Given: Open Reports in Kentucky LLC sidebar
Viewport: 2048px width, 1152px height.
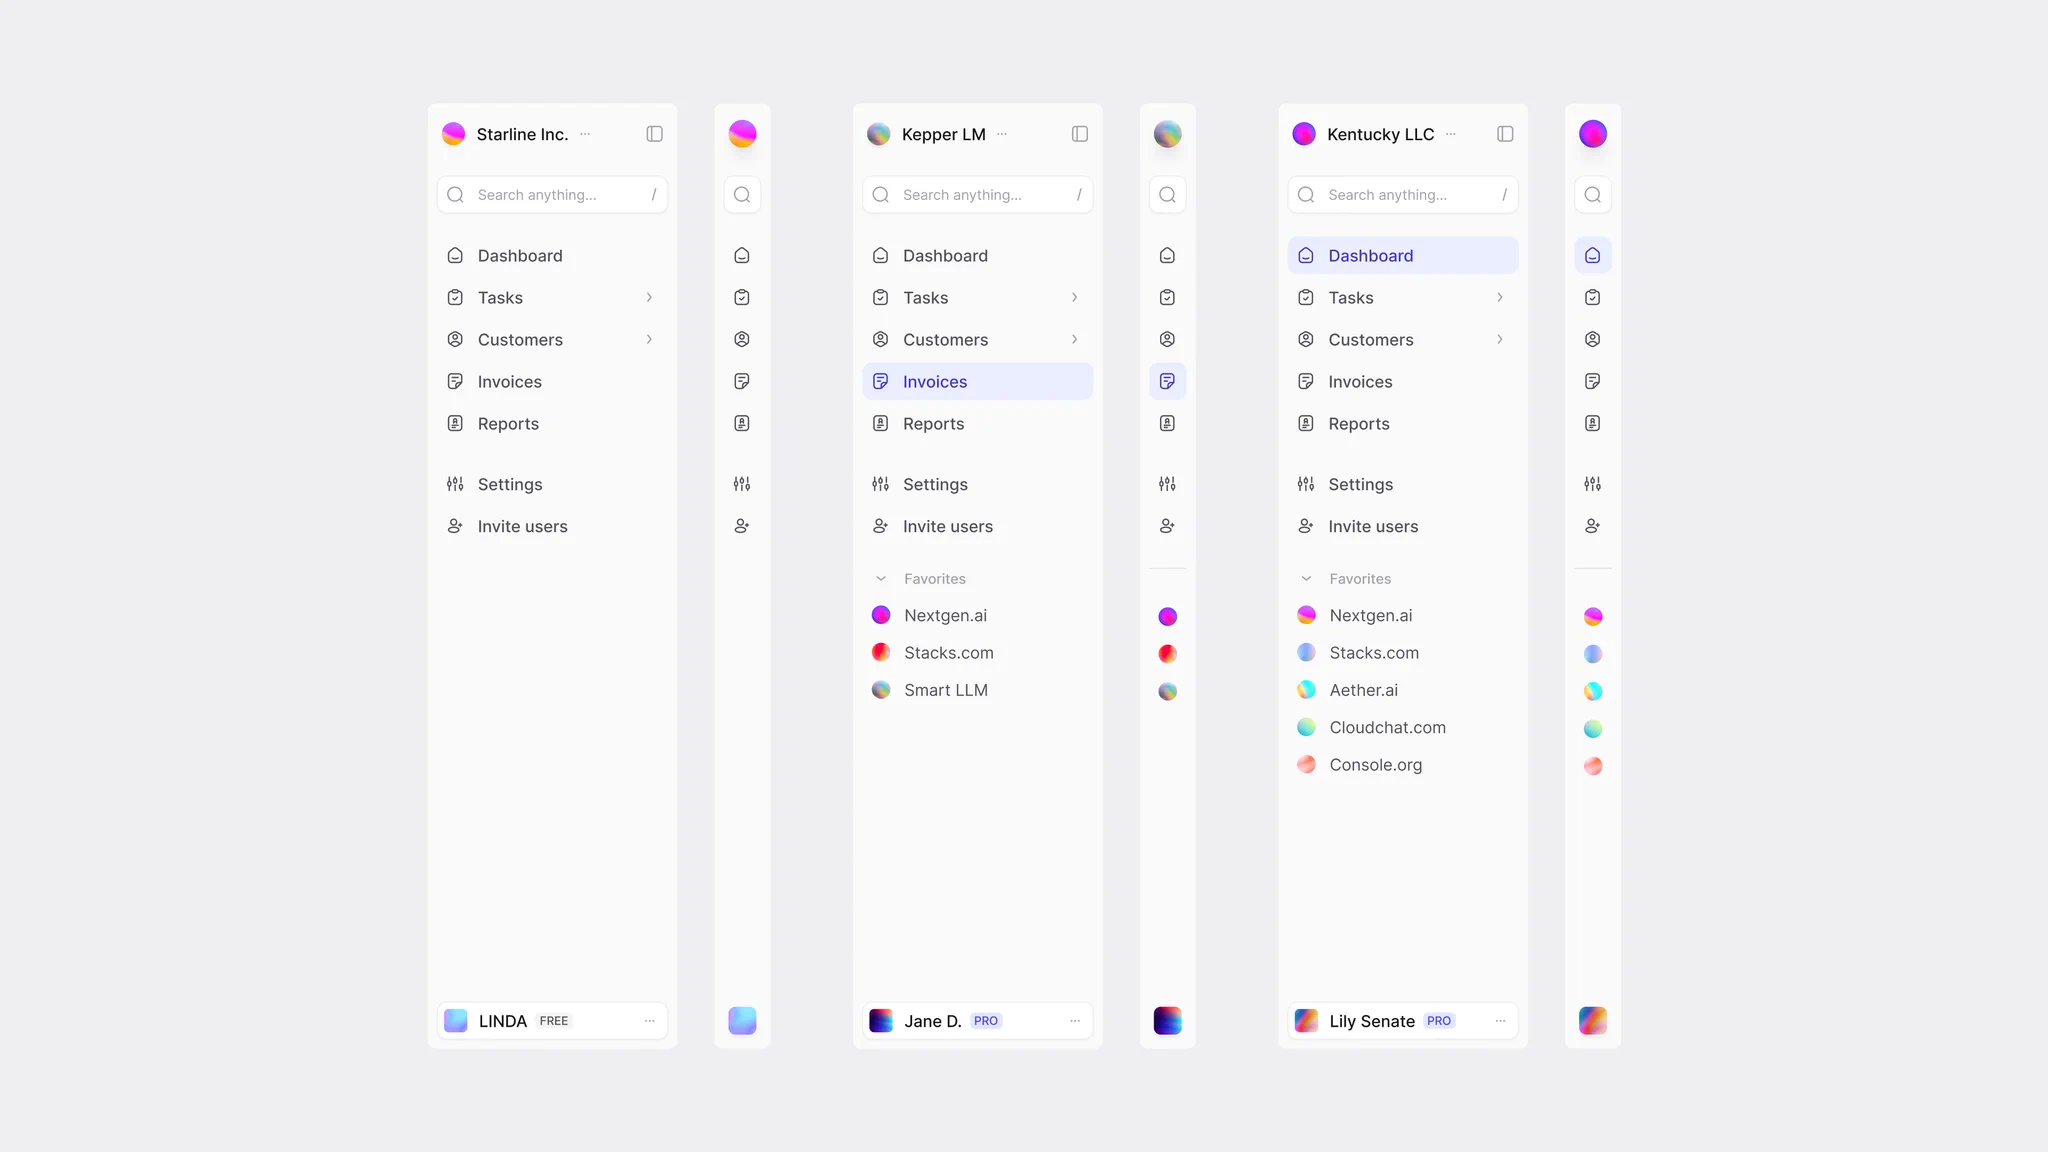Looking at the screenshot, I should [x=1403, y=424].
